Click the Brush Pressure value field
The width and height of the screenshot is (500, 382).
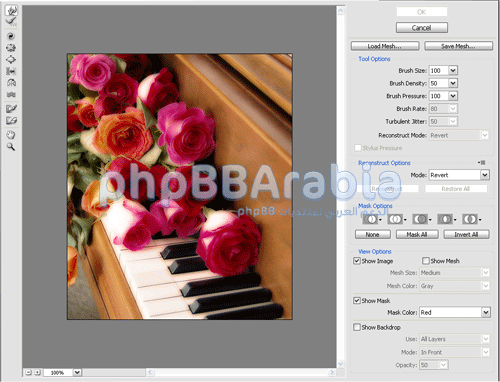[x=439, y=96]
